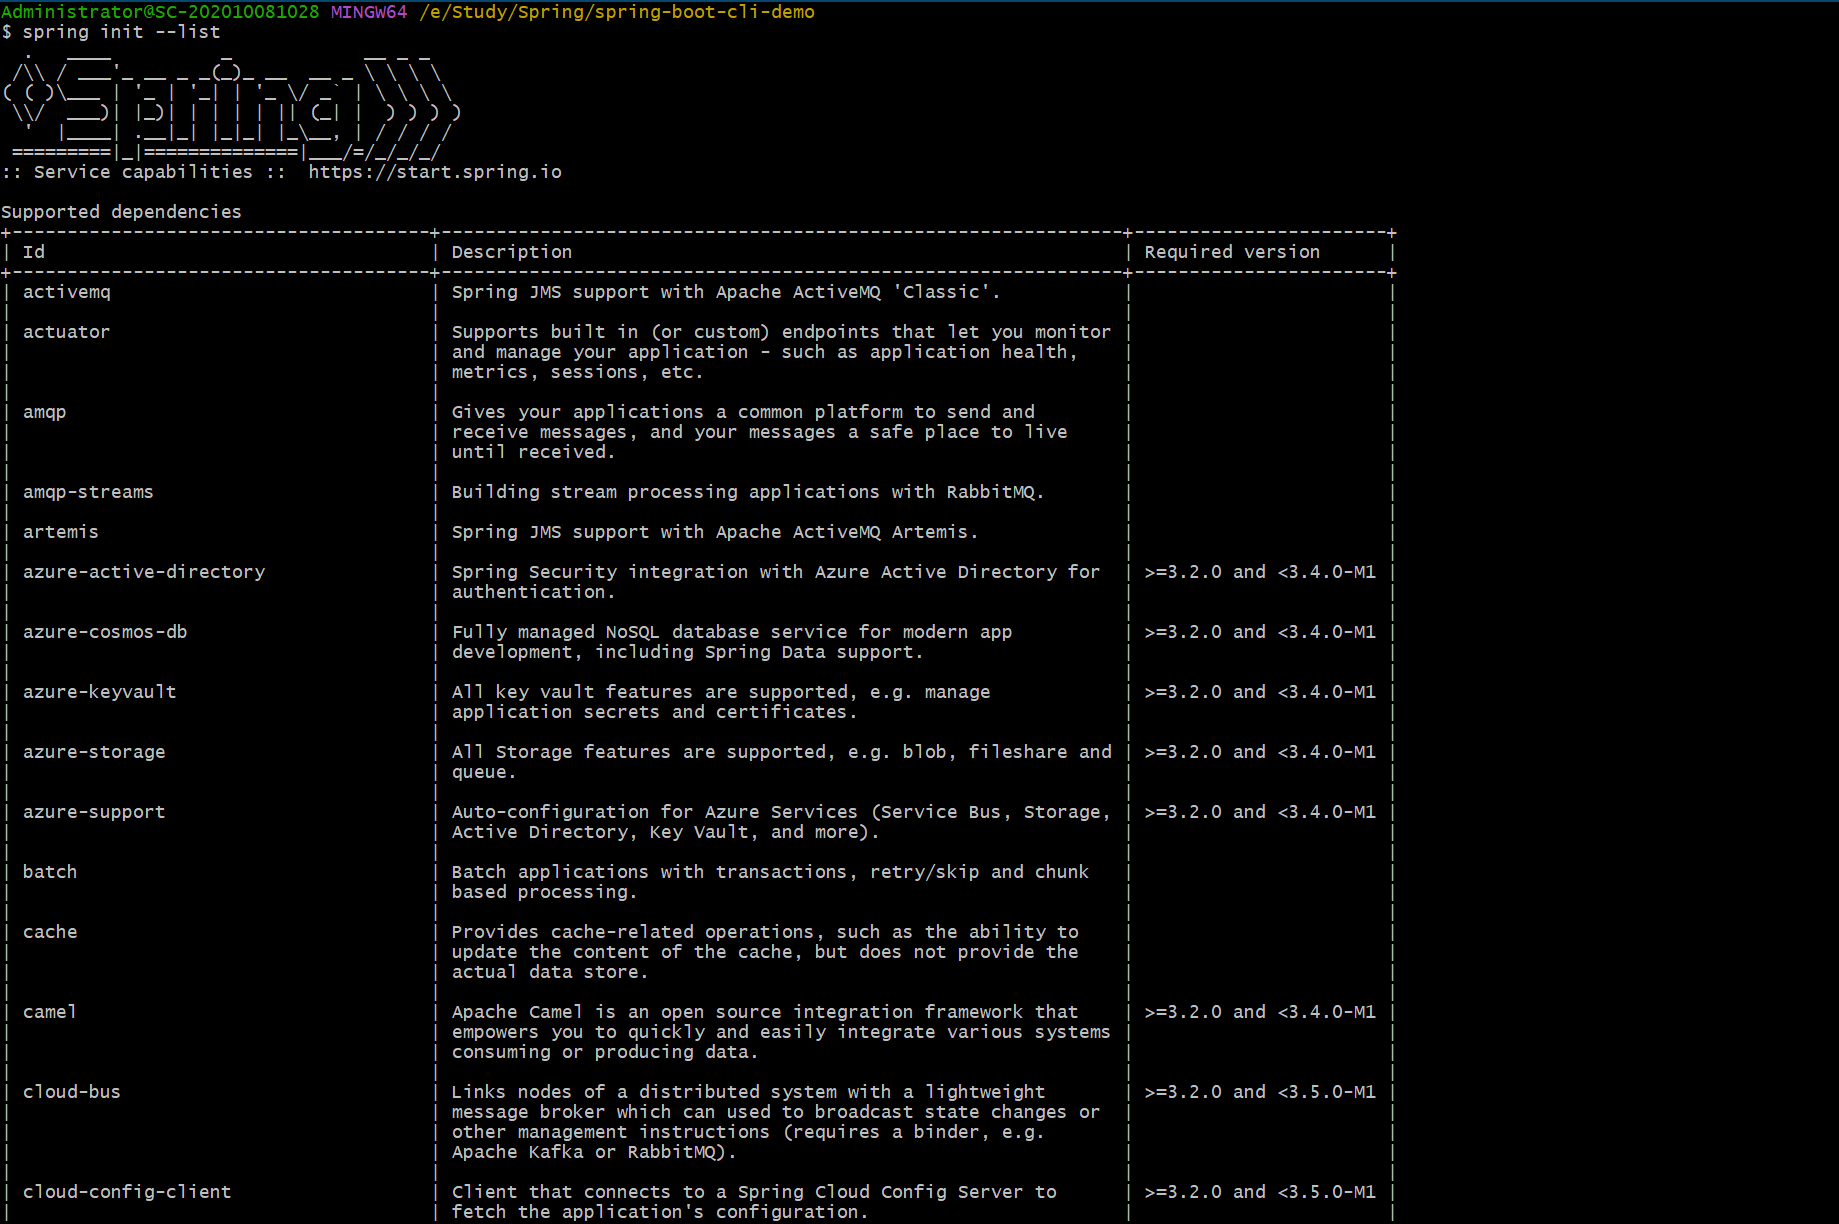Click 'Auto-configuration for Azure Services' line
Screen dimensions: 1839x1224
[x=781, y=812]
